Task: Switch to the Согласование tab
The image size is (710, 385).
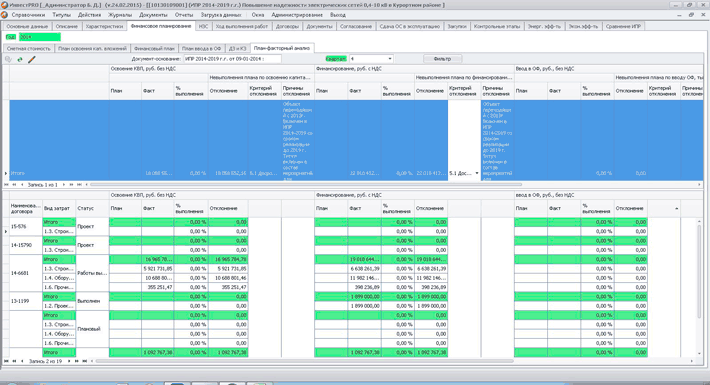Action: (x=356, y=26)
